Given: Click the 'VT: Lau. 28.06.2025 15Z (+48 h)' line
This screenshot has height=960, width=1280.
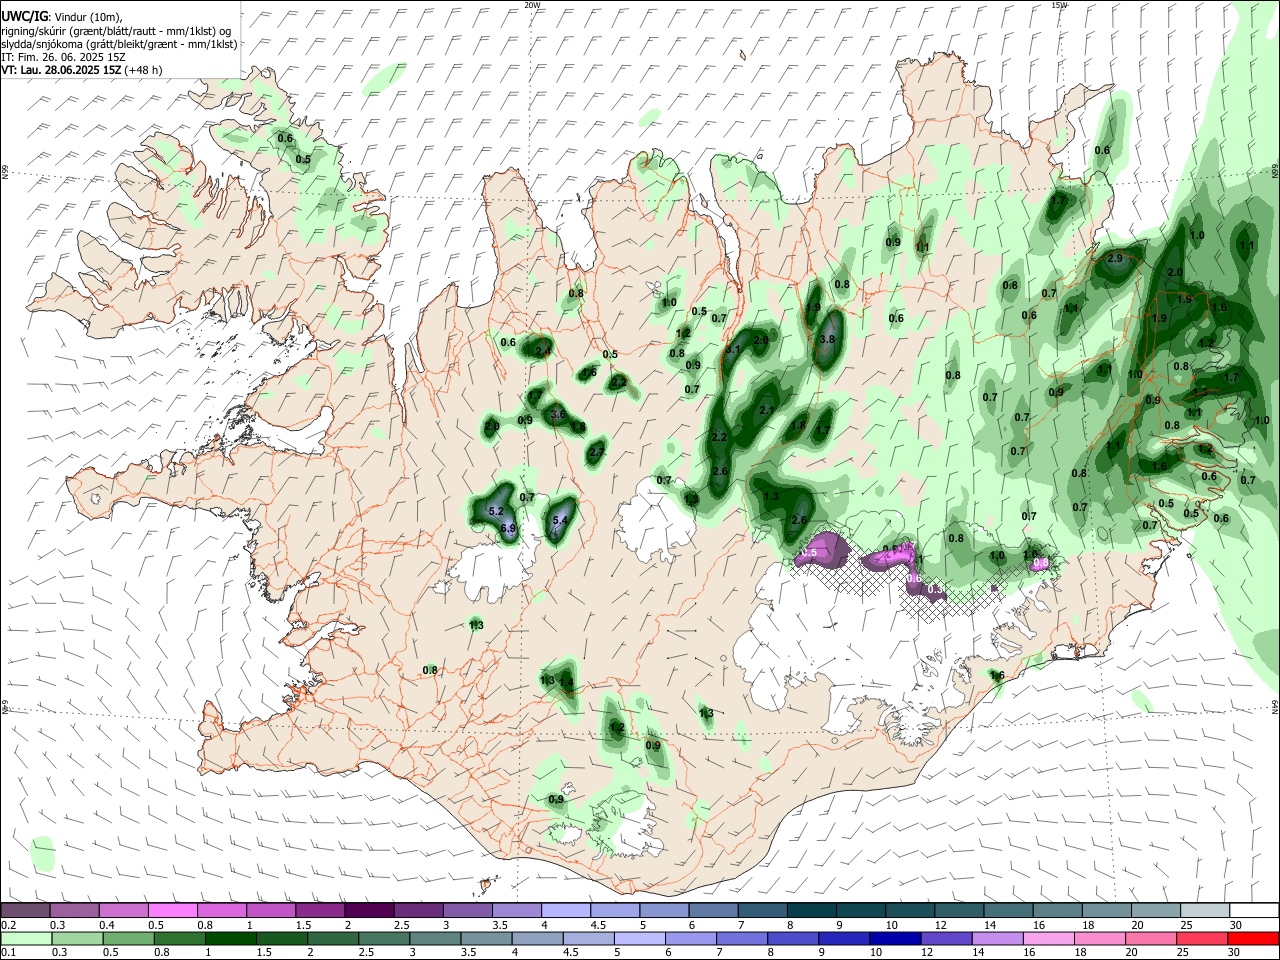Looking at the screenshot, I should 82,70.
